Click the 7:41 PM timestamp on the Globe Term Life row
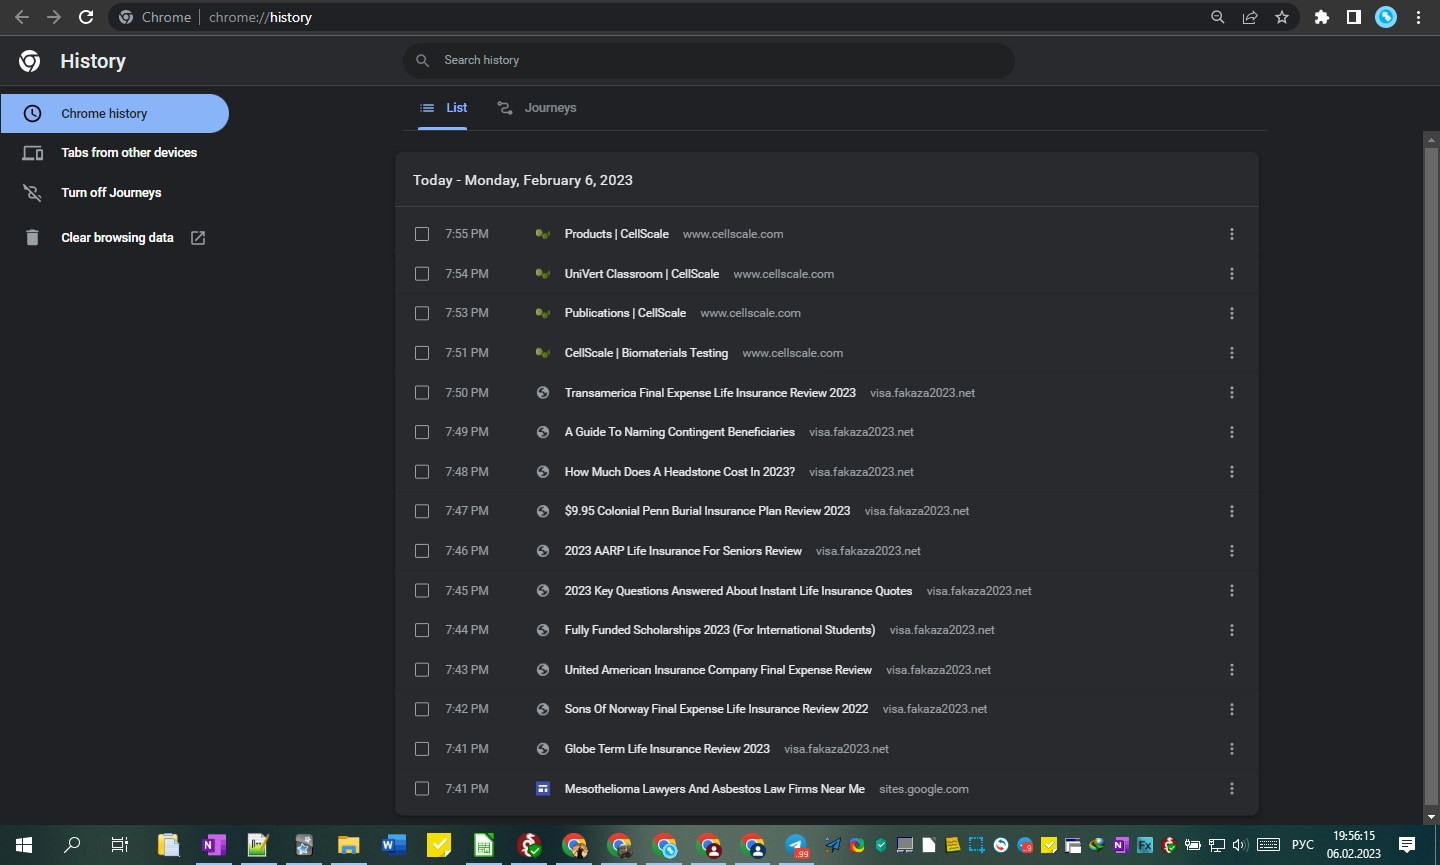The image size is (1440, 865). [467, 749]
